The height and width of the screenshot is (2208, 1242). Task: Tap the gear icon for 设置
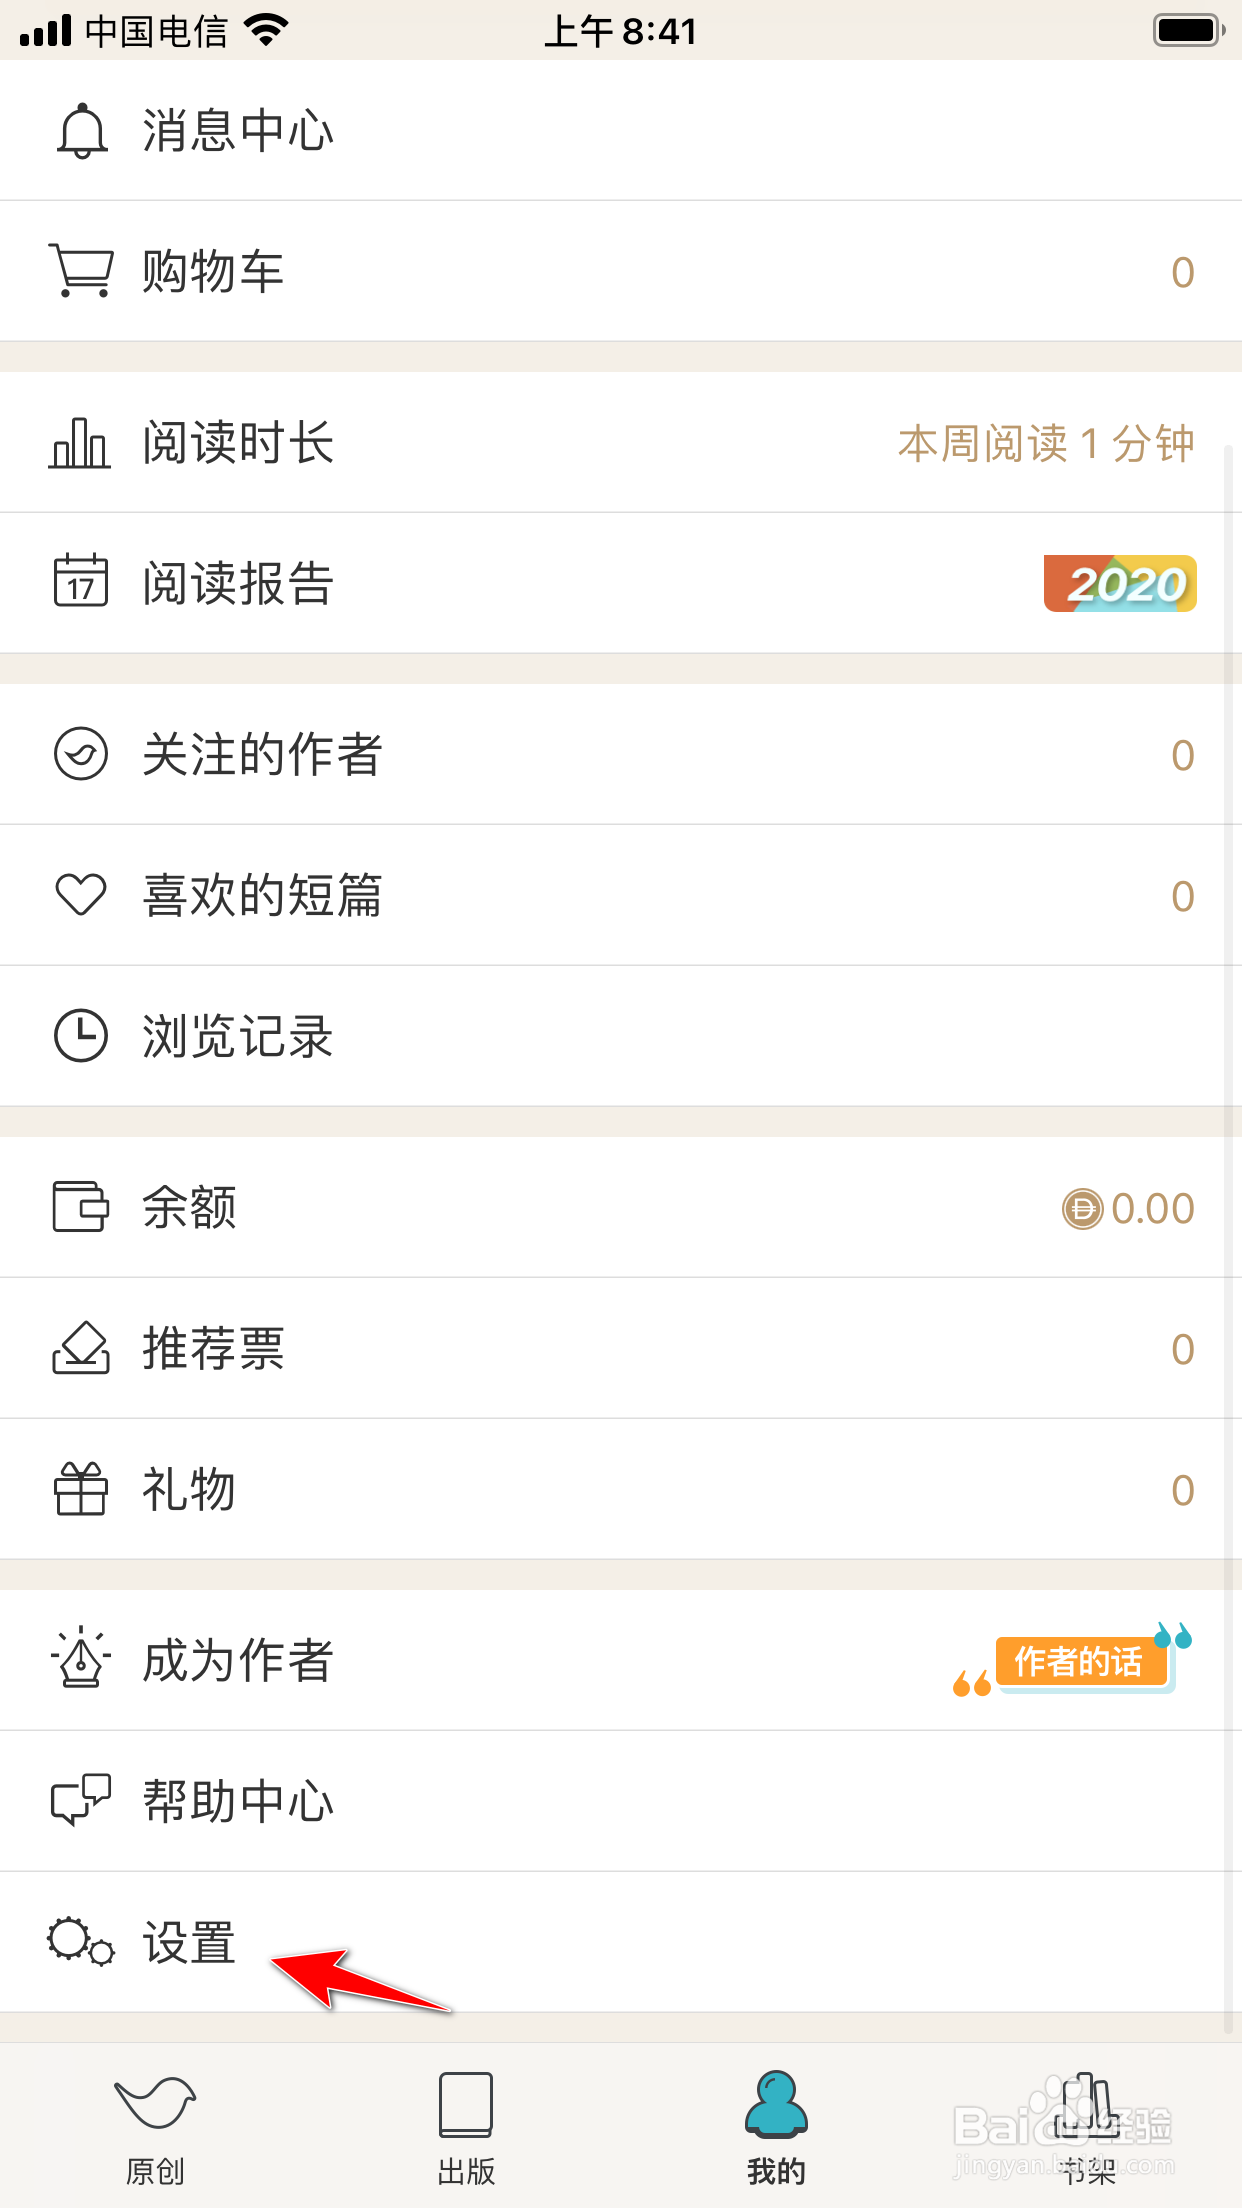[81, 1942]
